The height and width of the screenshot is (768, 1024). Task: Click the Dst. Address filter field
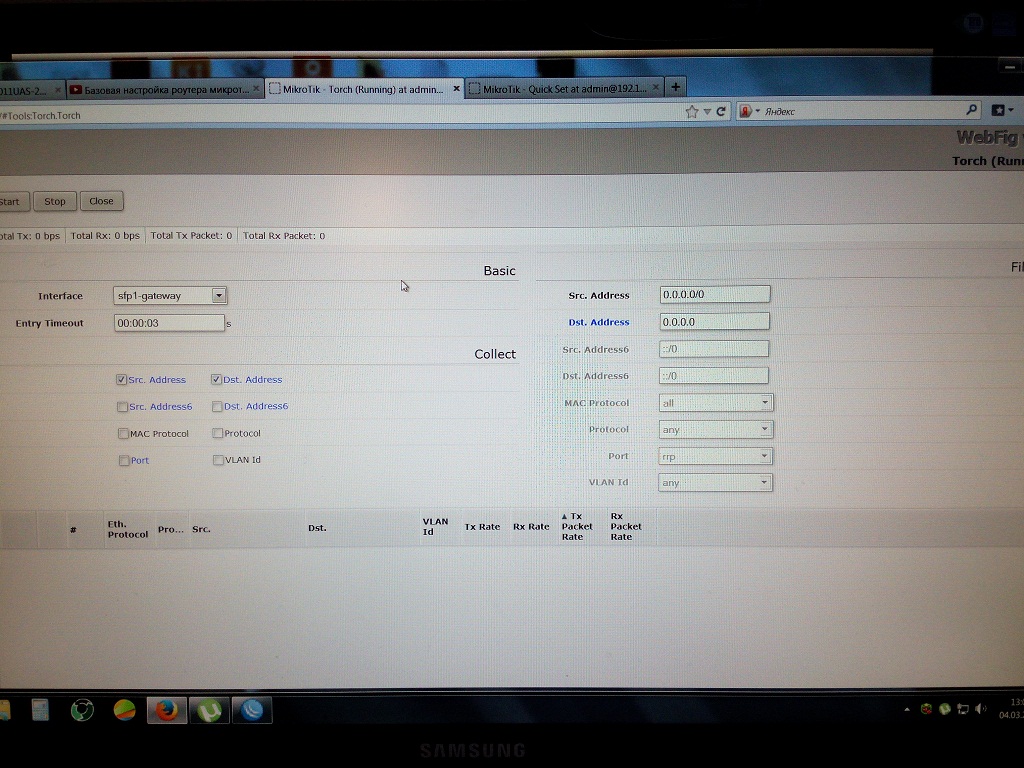tap(714, 321)
